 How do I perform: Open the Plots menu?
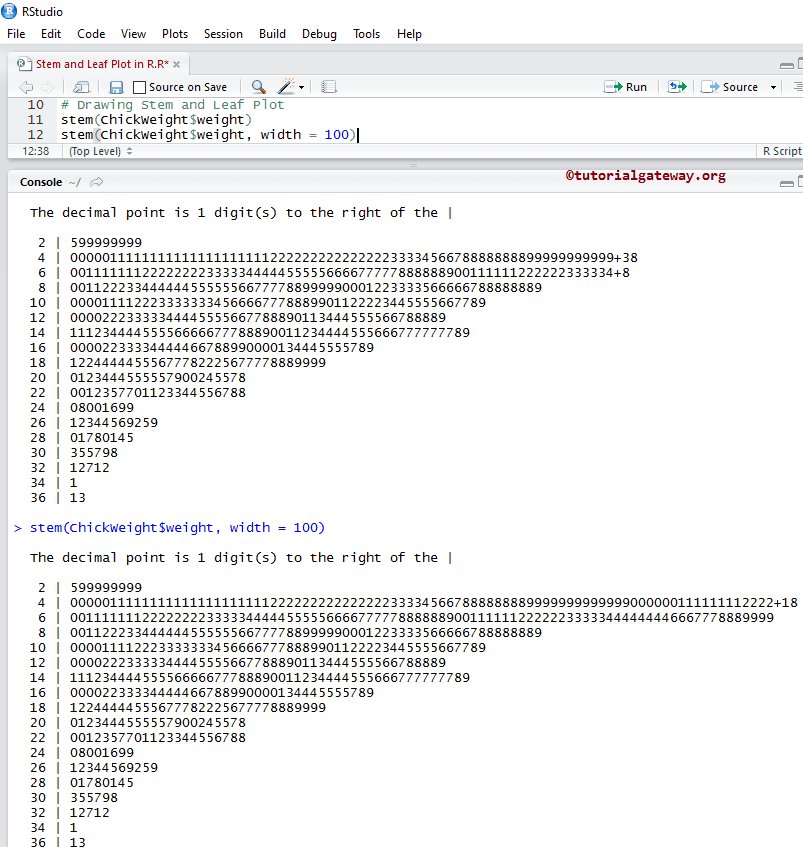(x=175, y=34)
